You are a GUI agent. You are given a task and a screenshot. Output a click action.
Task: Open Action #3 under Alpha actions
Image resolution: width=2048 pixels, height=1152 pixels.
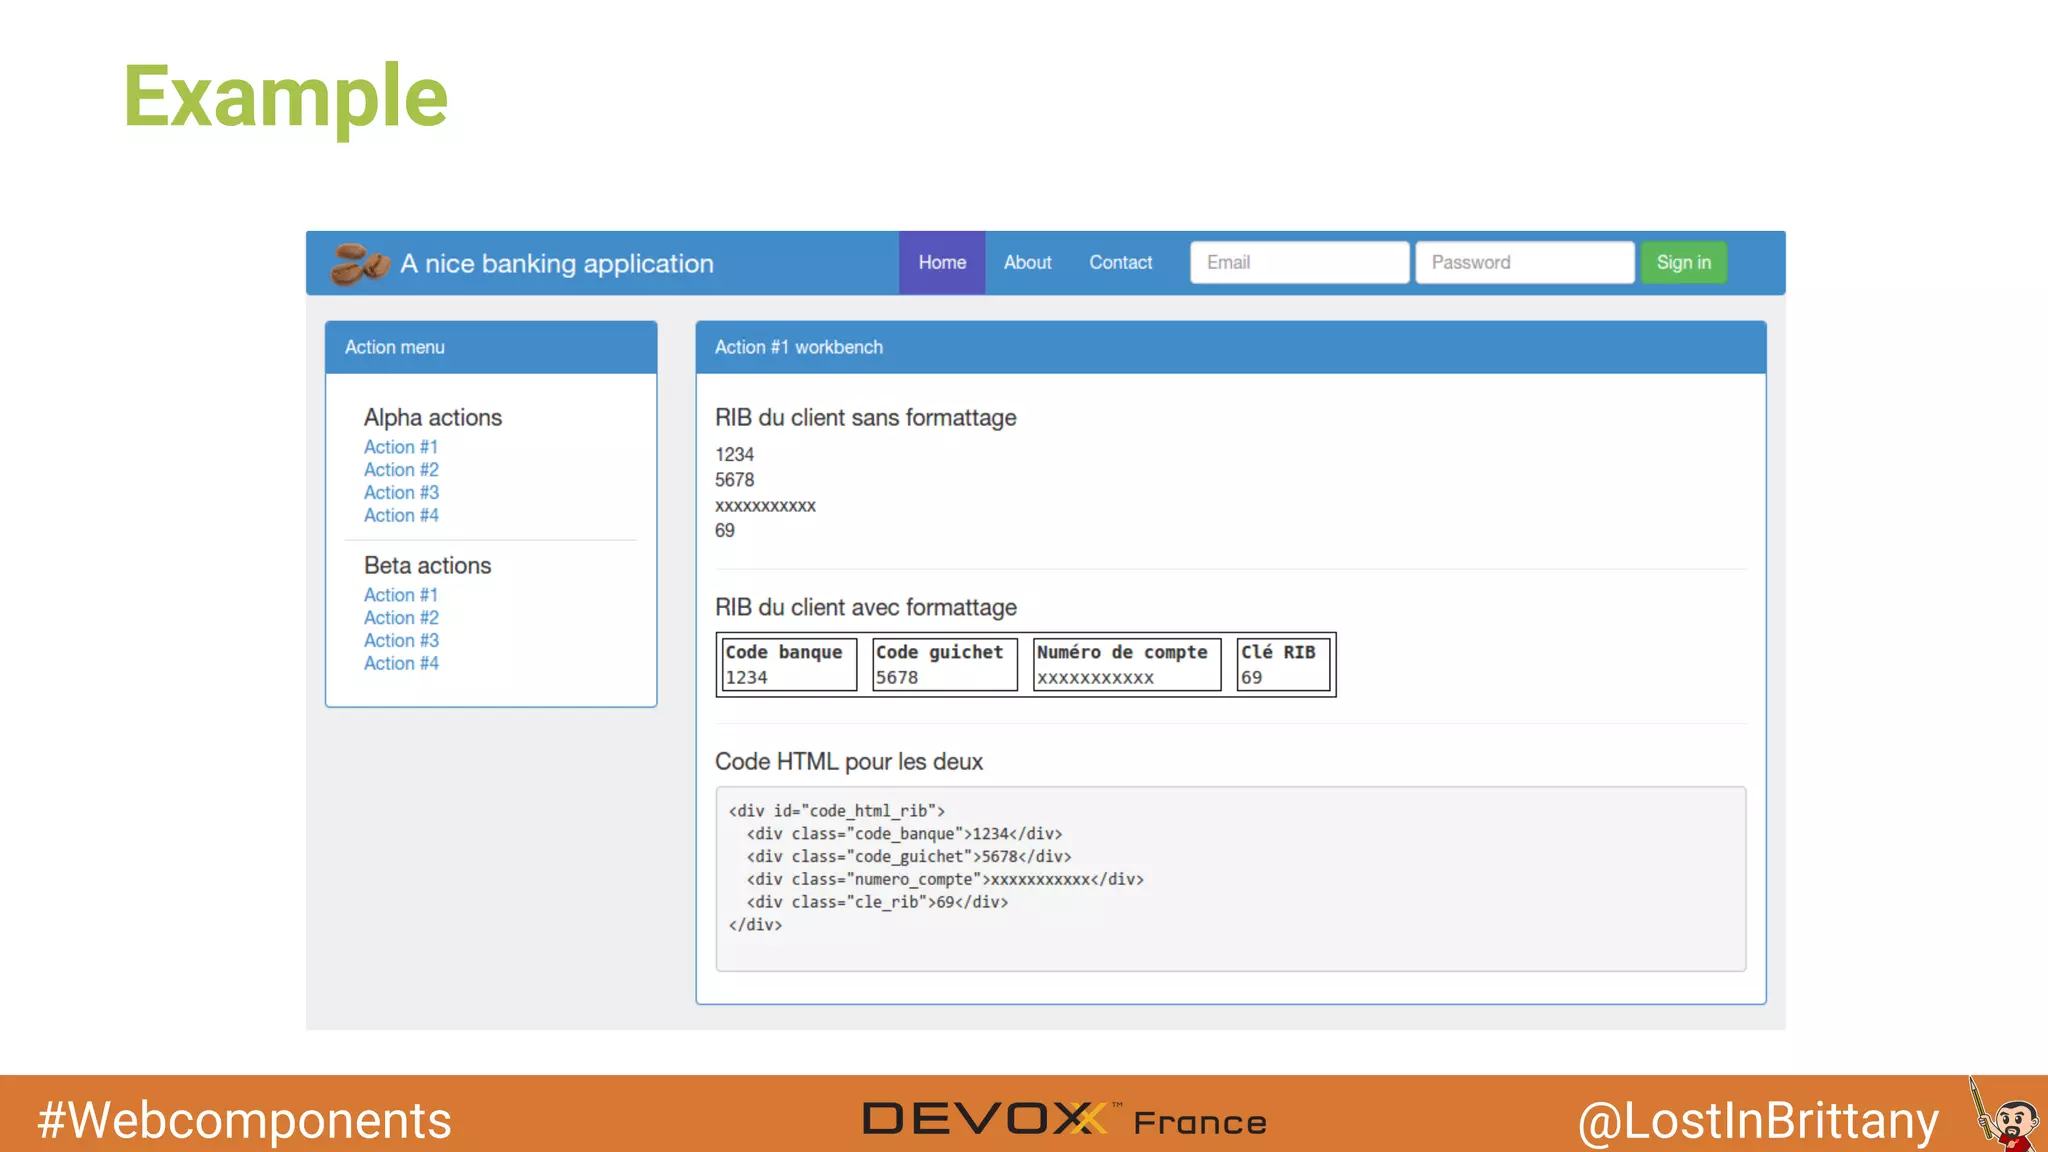400,493
